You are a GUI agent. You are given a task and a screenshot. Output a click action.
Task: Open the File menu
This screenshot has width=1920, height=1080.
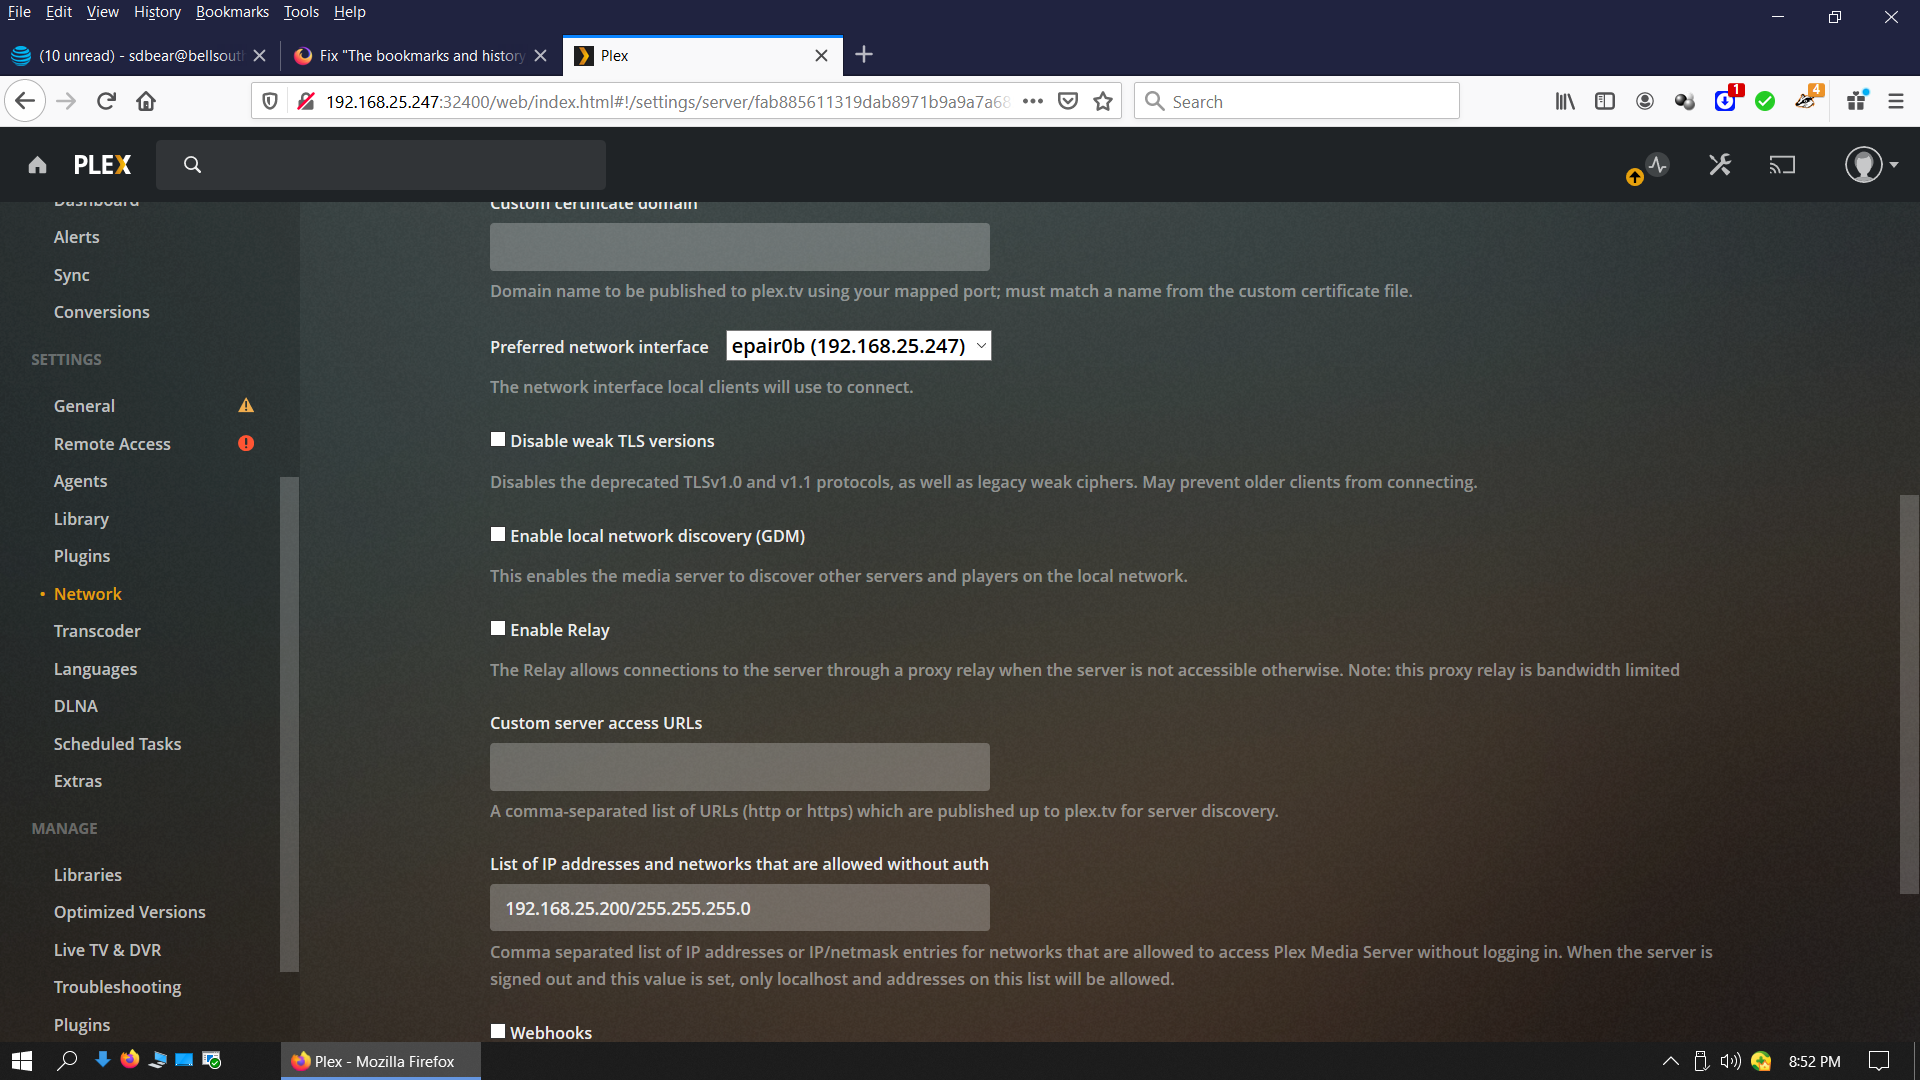pos(19,12)
